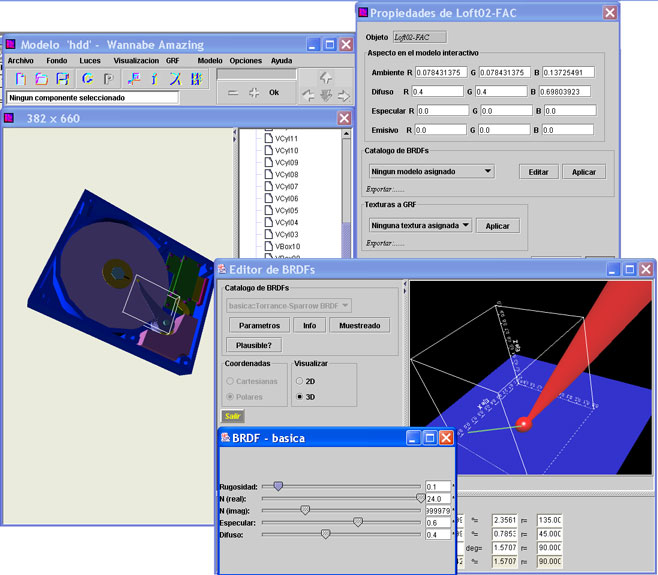This screenshot has height=575, width=658.
Task: Click the Ok button in Modelo toolbar
Action: [x=274, y=92]
